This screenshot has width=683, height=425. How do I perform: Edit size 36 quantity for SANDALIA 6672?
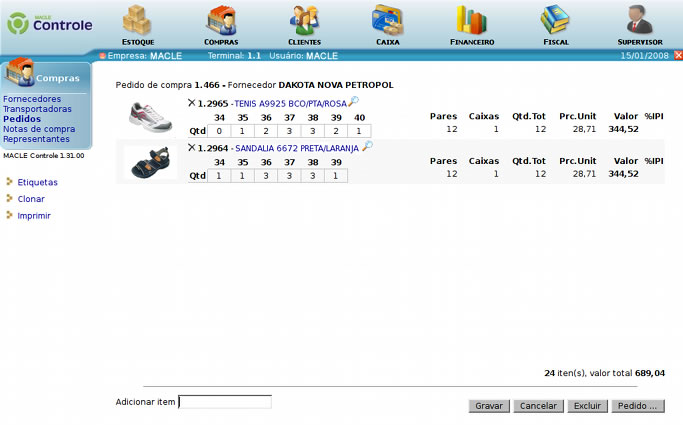point(266,176)
